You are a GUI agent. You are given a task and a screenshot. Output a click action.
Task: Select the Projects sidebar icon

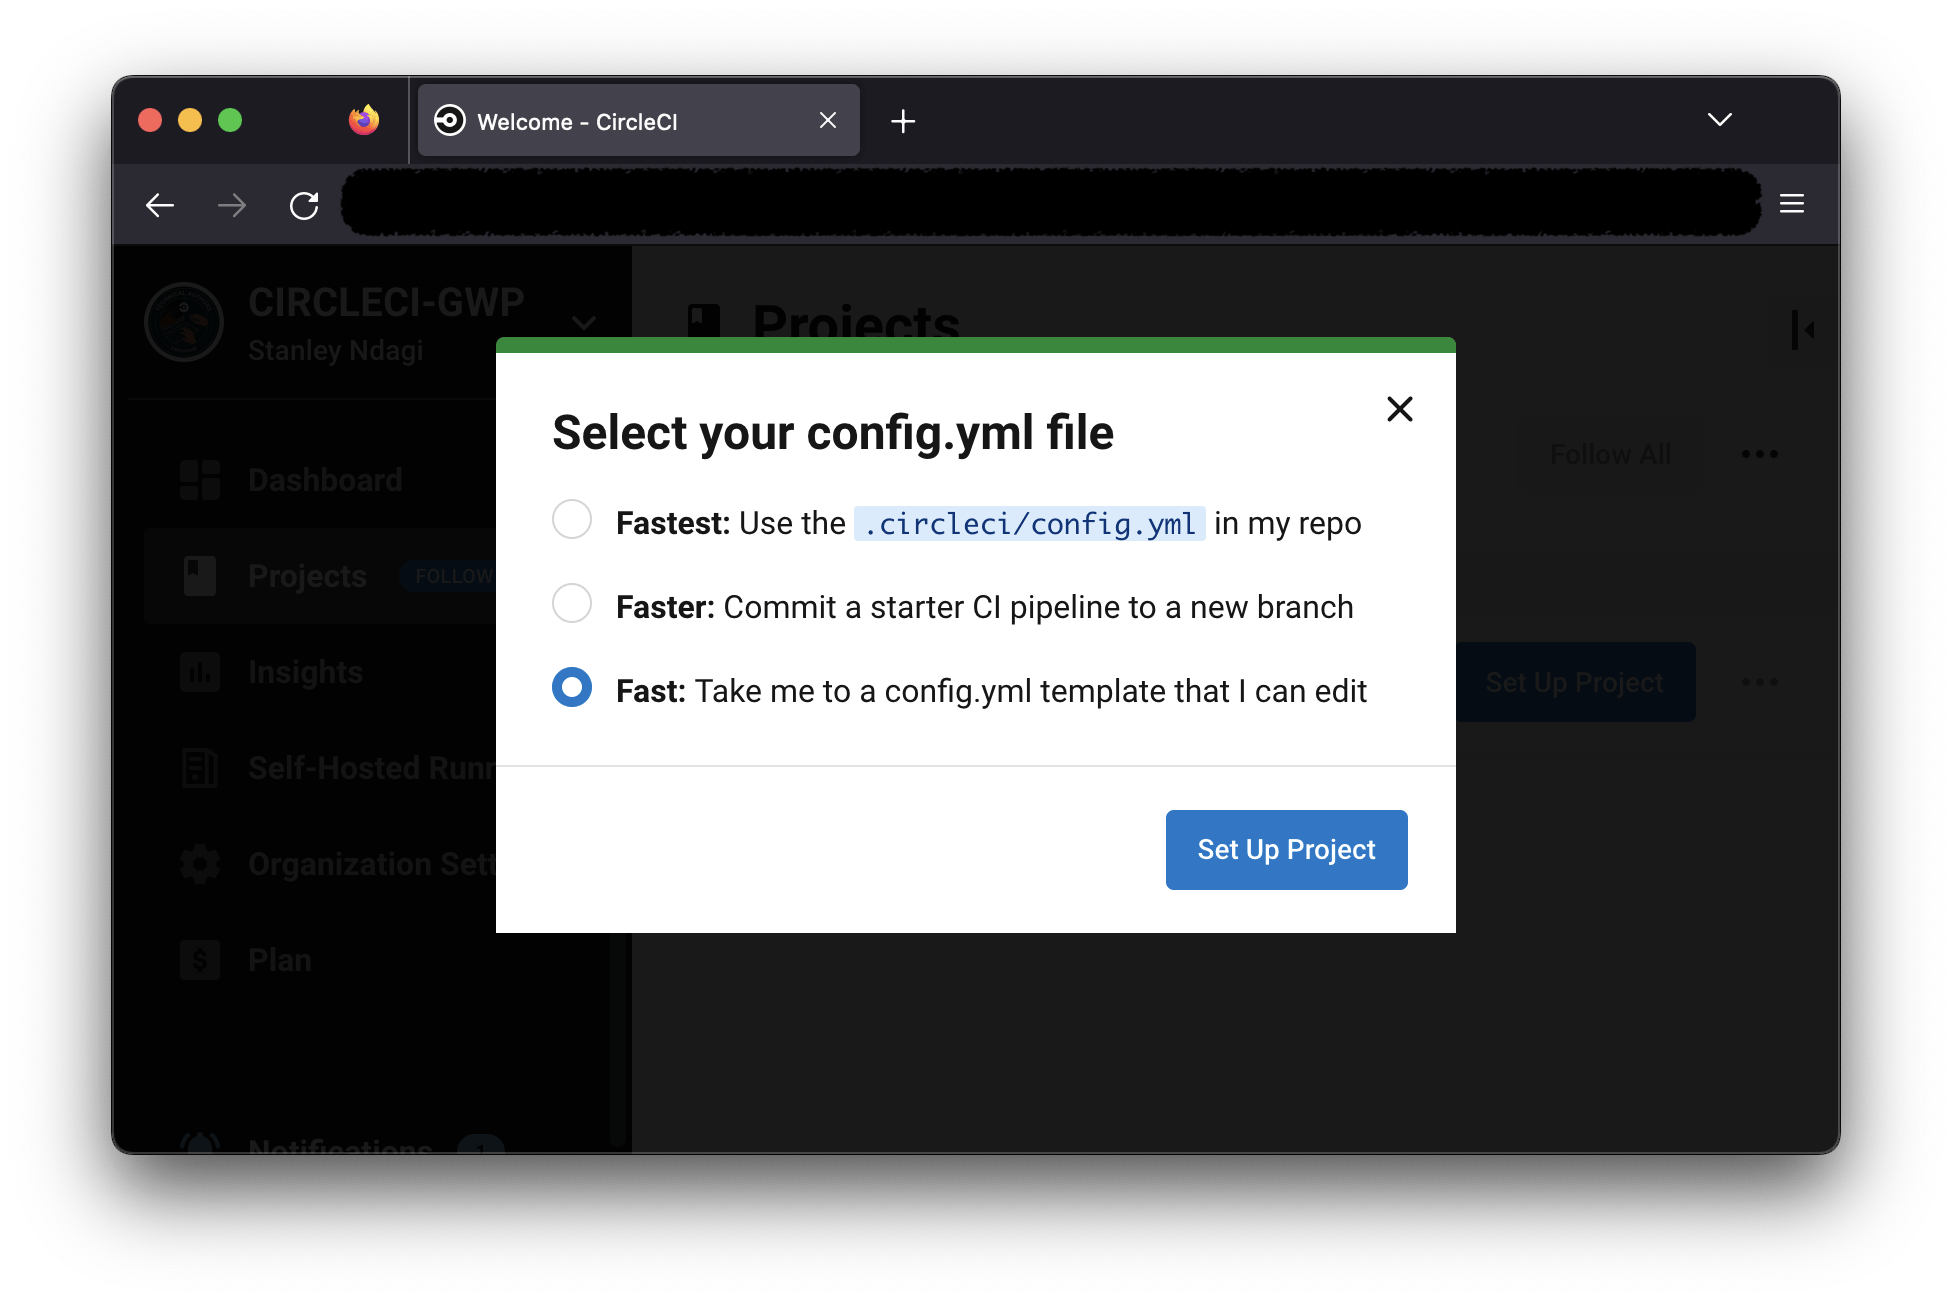coord(199,575)
